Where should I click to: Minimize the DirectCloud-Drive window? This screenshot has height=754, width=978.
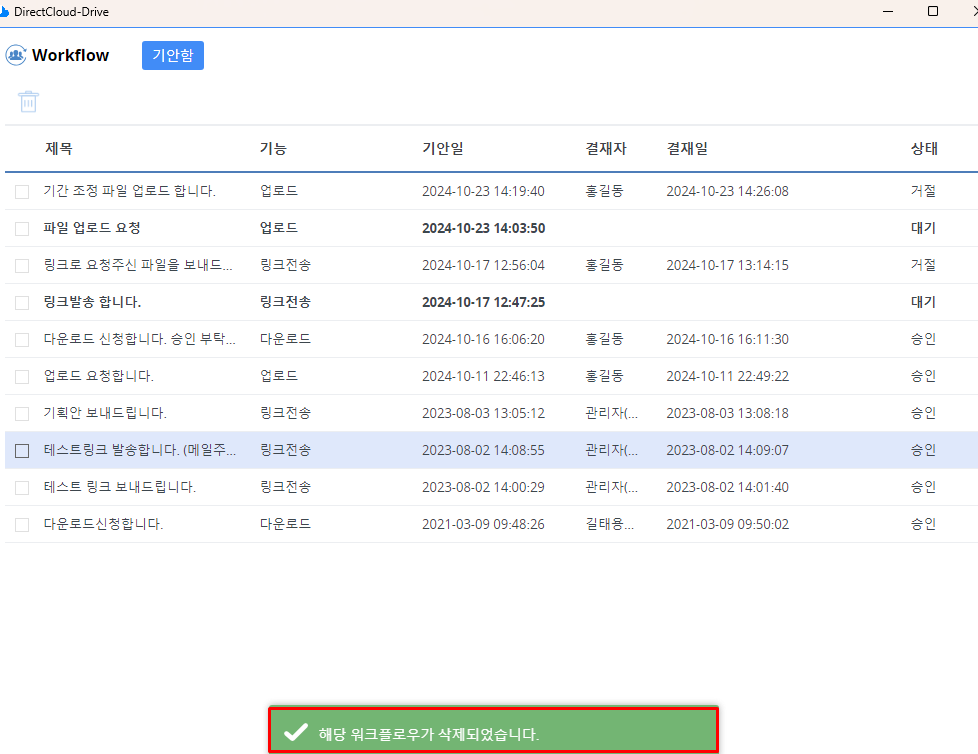coord(886,12)
